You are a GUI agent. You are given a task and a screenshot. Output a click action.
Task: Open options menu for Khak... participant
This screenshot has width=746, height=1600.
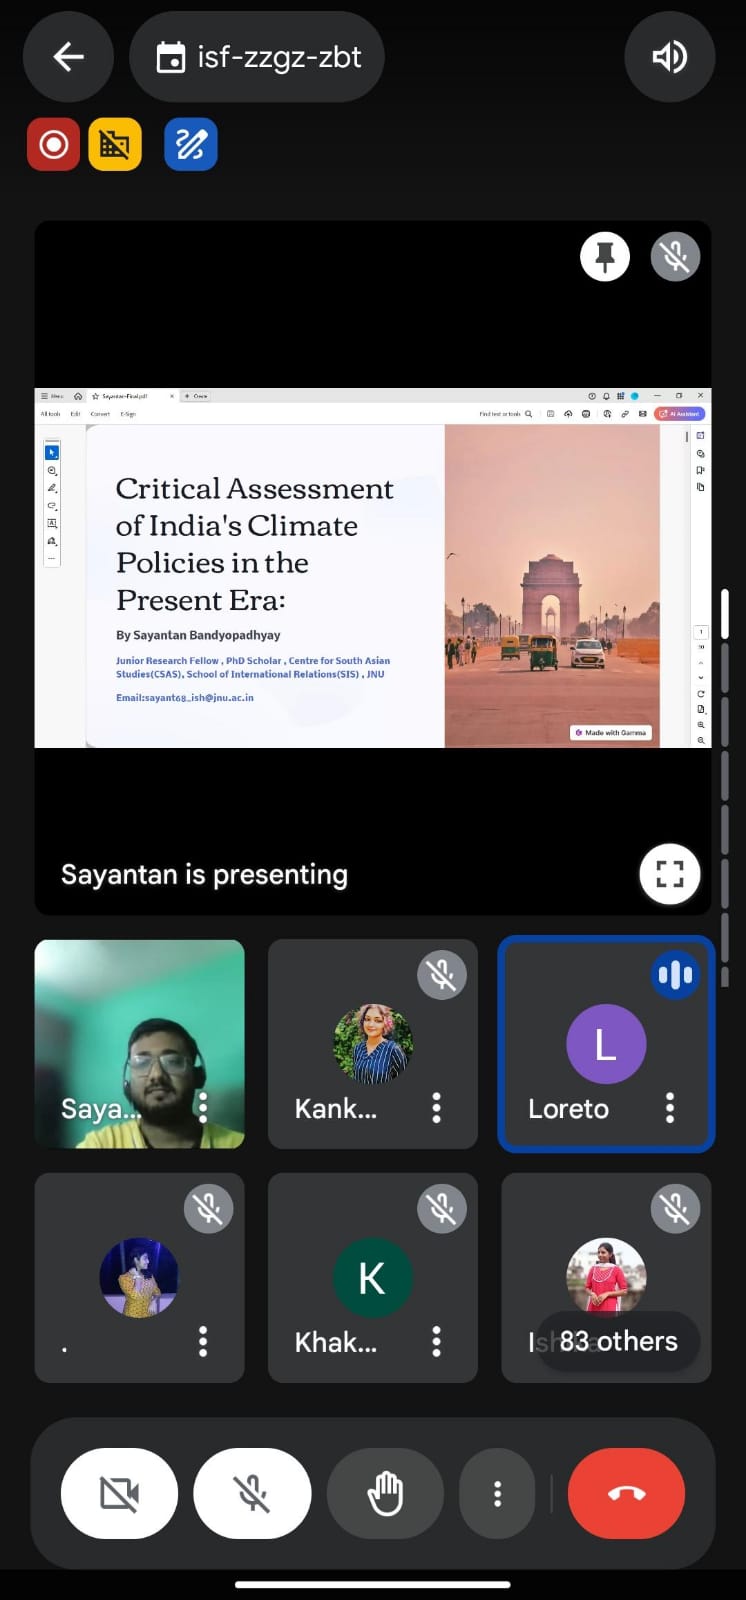pyautogui.click(x=436, y=1341)
